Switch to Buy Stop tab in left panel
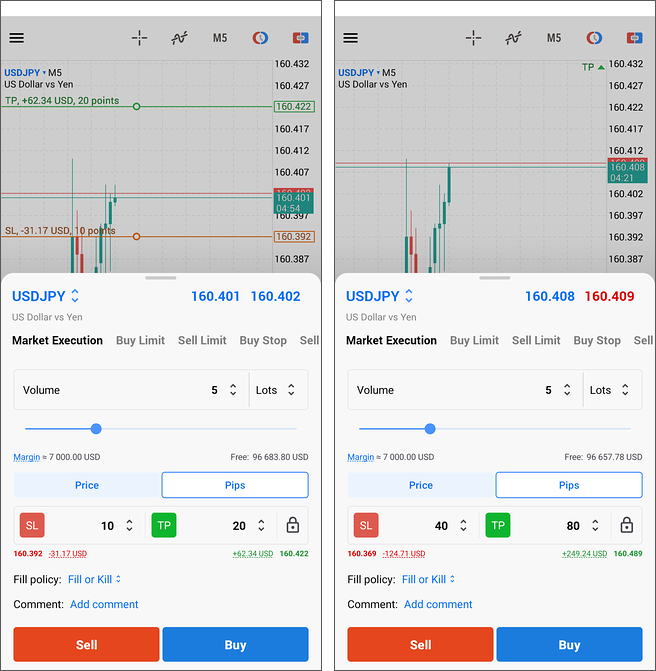 tap(263, 340)
